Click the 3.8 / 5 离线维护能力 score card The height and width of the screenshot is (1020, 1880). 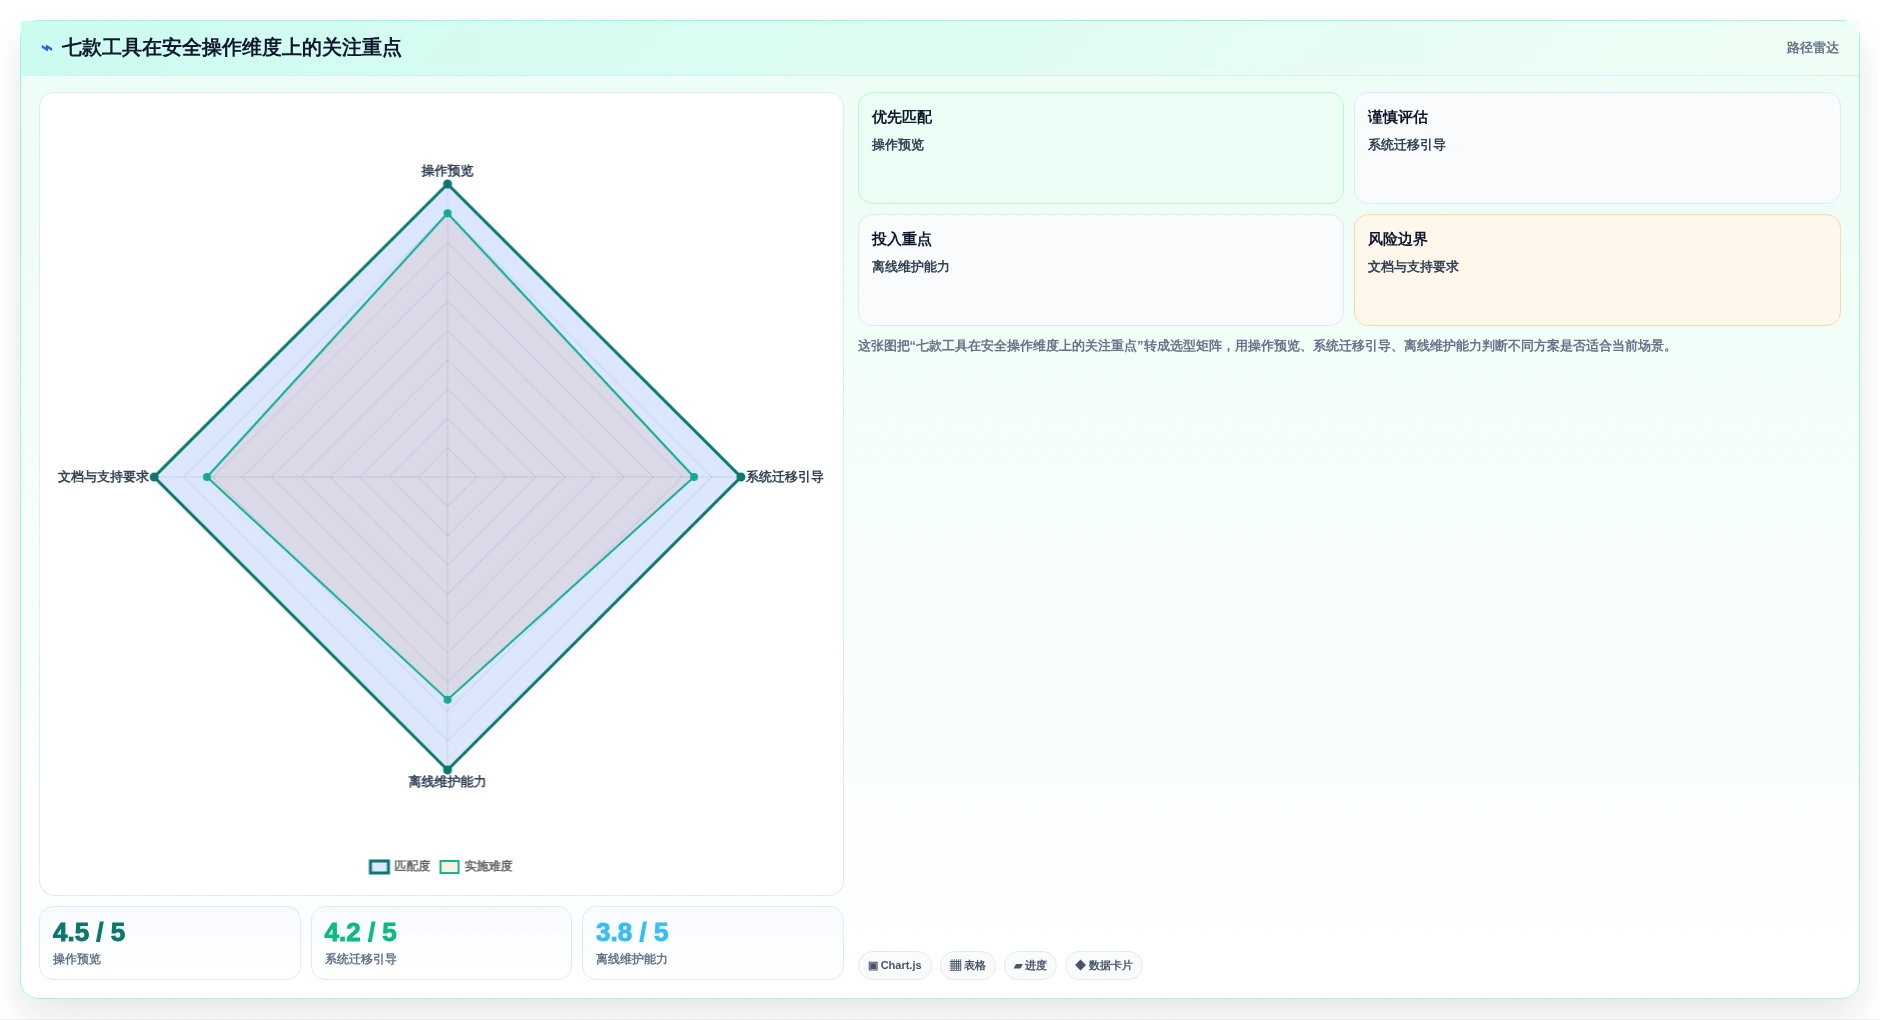click(x=713, y=943)
